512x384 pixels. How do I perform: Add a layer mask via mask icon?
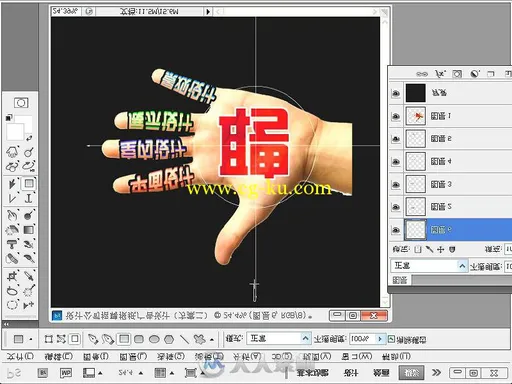tap(457, 74)
